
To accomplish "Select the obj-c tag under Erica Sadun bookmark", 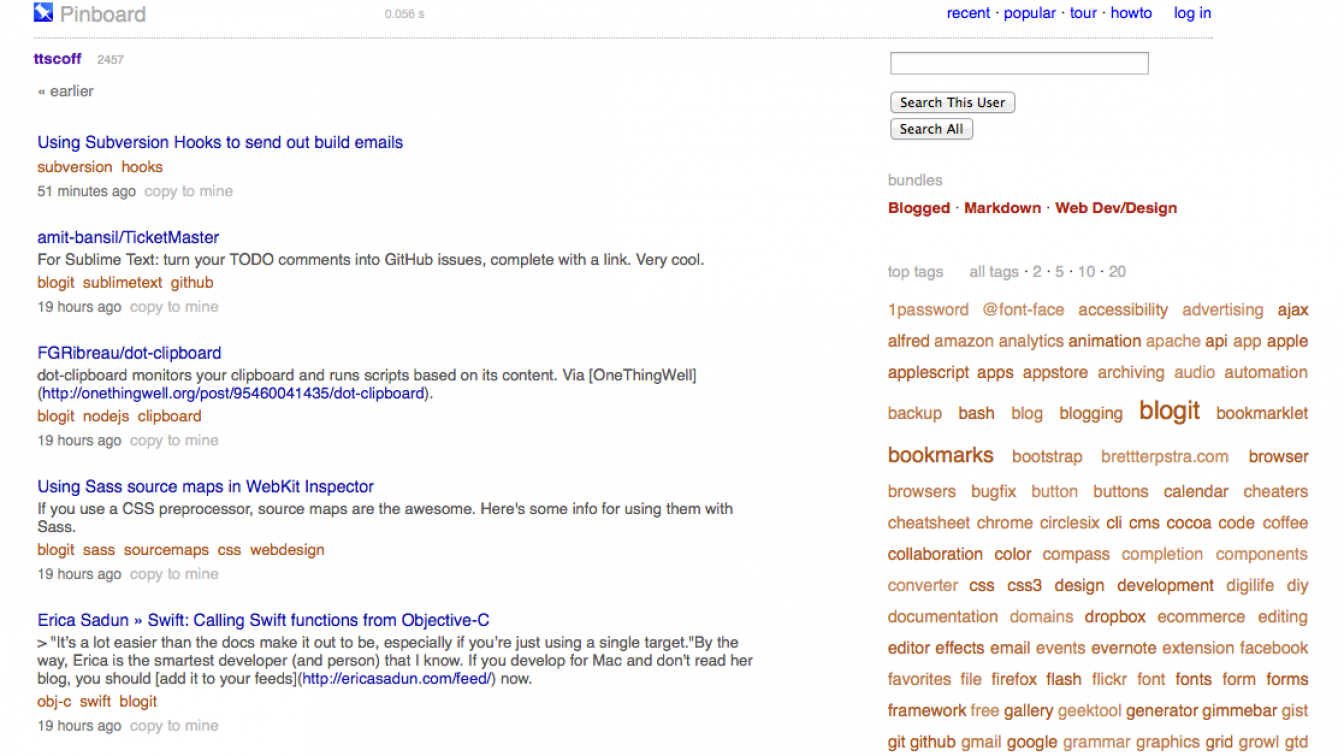I will [x=55, y=701].
